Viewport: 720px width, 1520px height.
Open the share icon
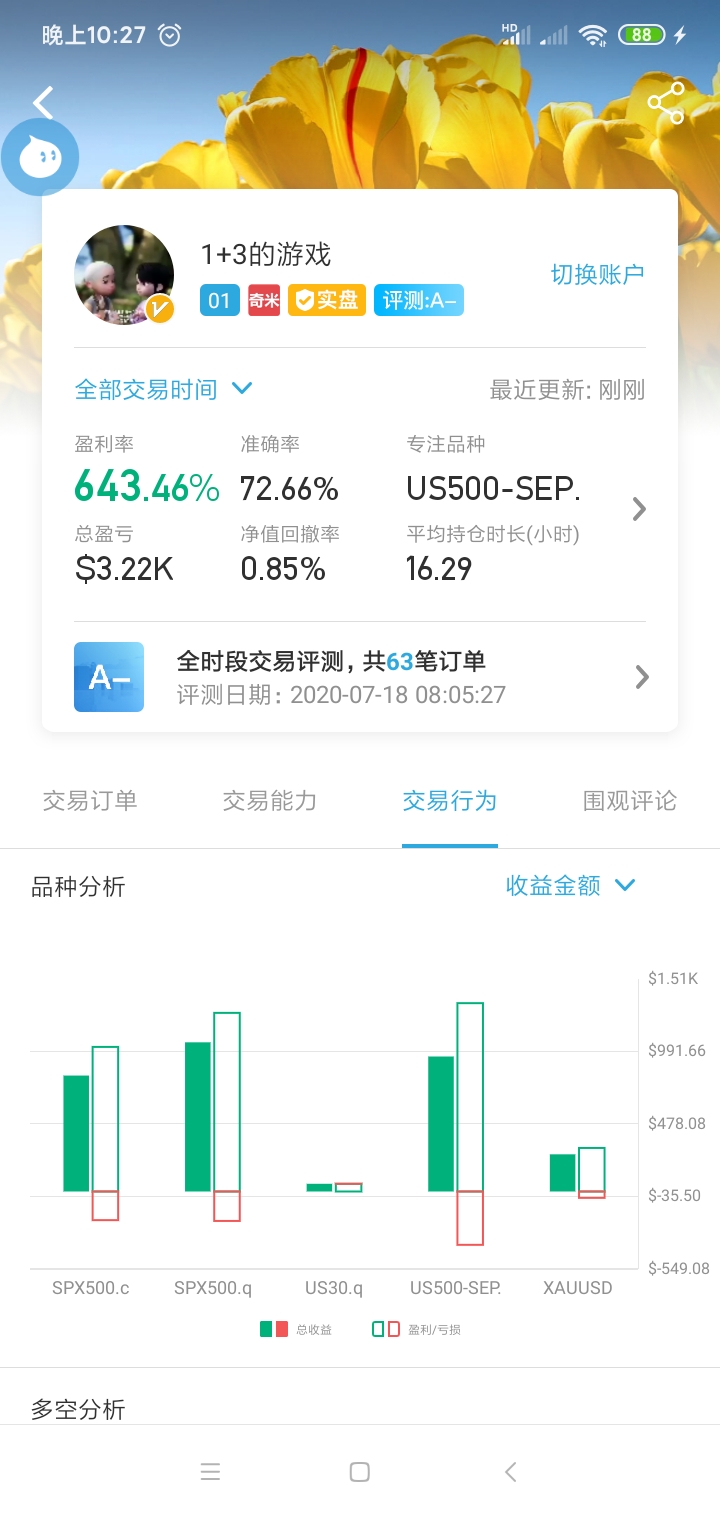coord(666,103)
